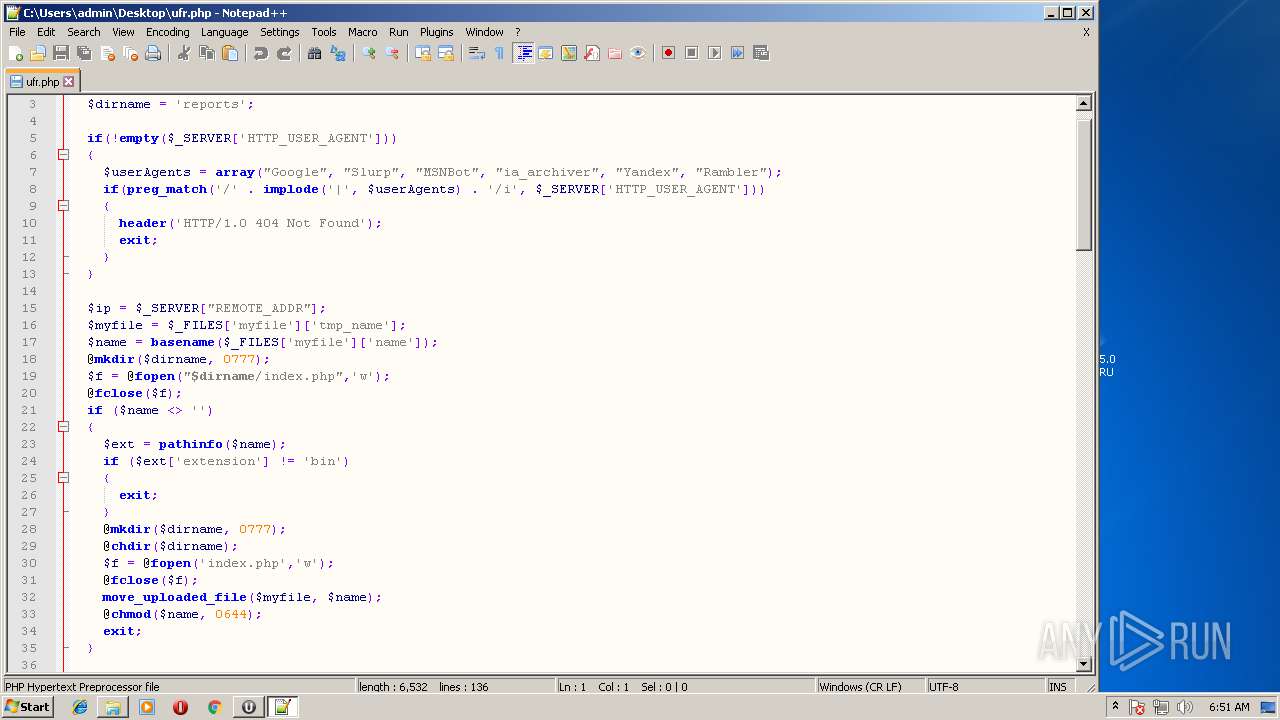Click 'length : 6,532' status field
The image size is (1280, 720).
tap(393, 687)
